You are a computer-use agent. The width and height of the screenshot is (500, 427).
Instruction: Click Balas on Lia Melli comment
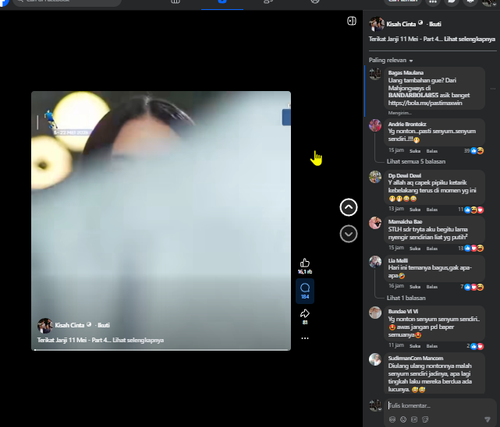pyautogui.click(x=432, y=287)
